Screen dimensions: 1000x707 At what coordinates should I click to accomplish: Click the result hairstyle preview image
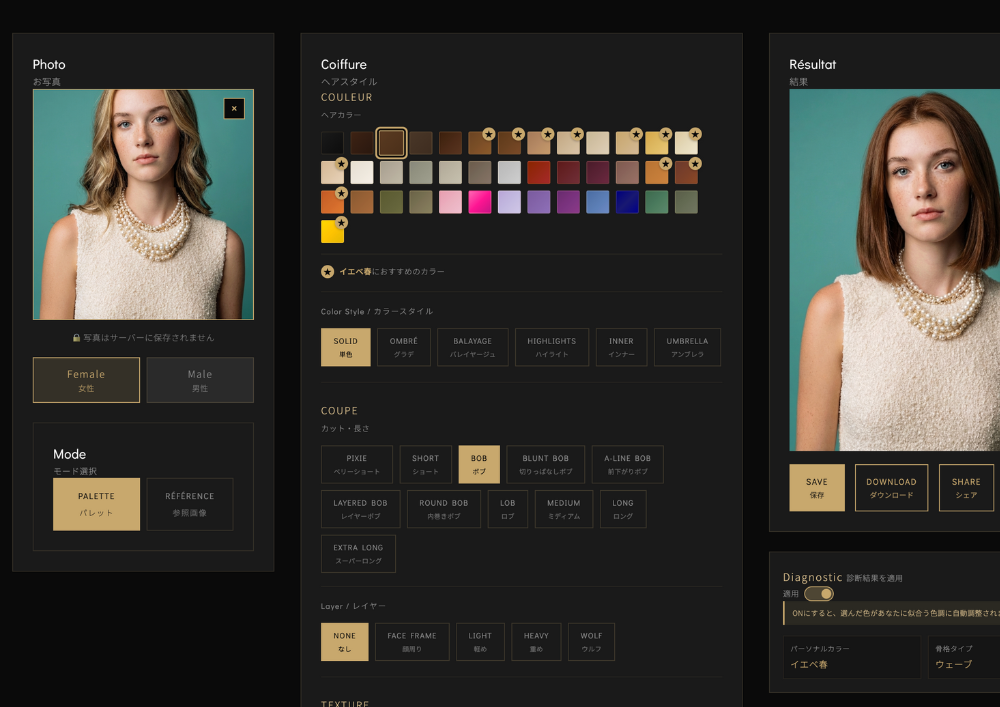click(x=894, y=270)
